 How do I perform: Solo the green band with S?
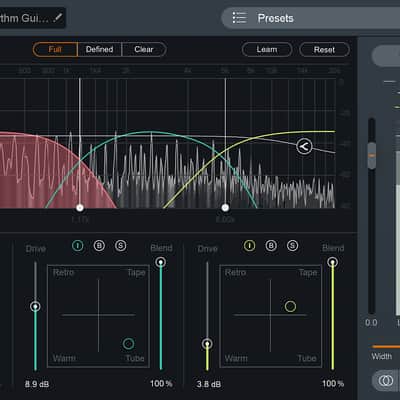(121, 246)
